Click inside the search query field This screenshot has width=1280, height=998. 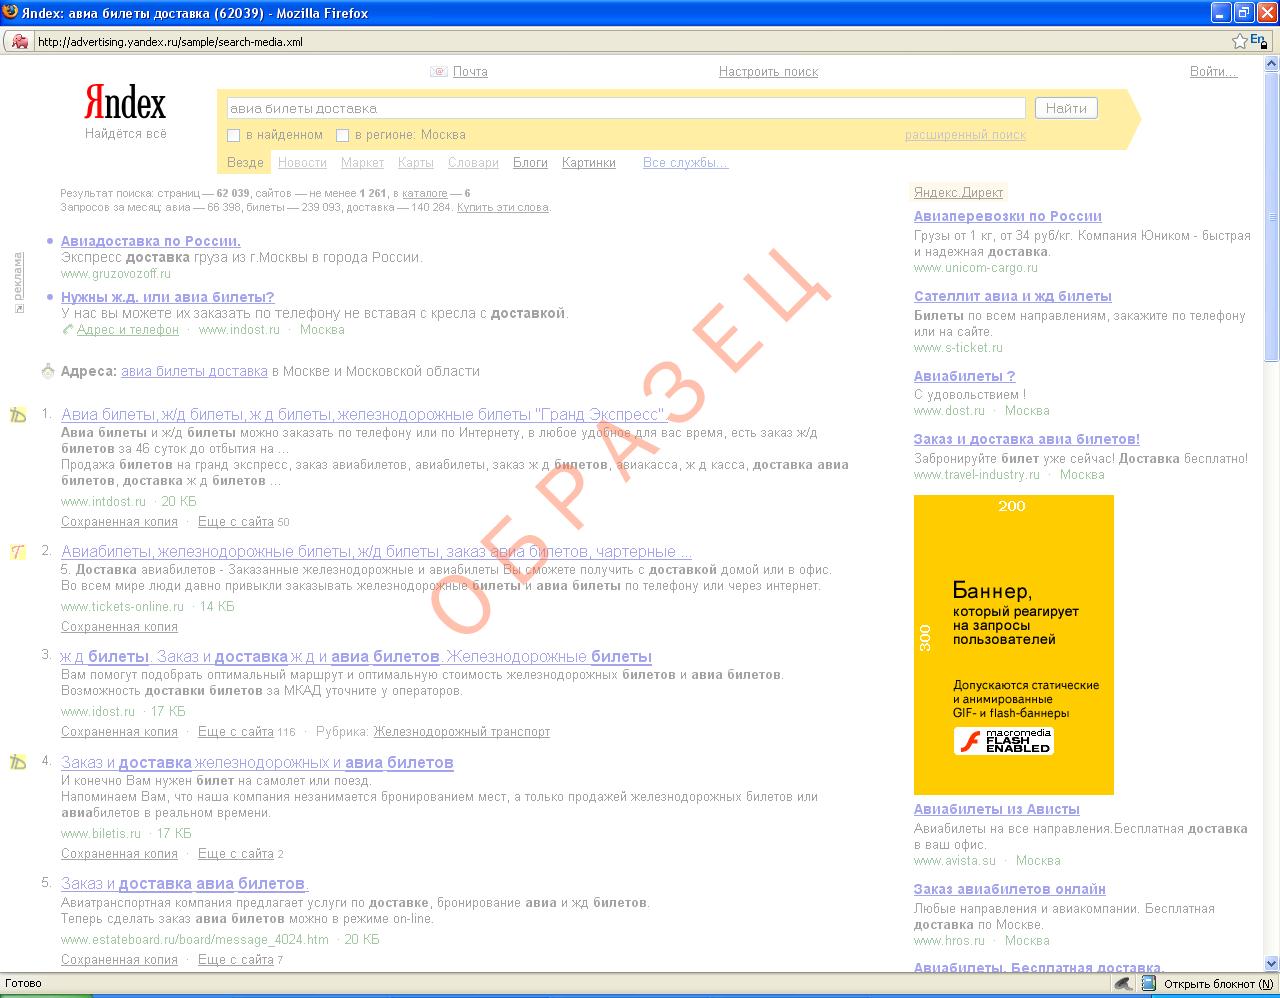625,108
